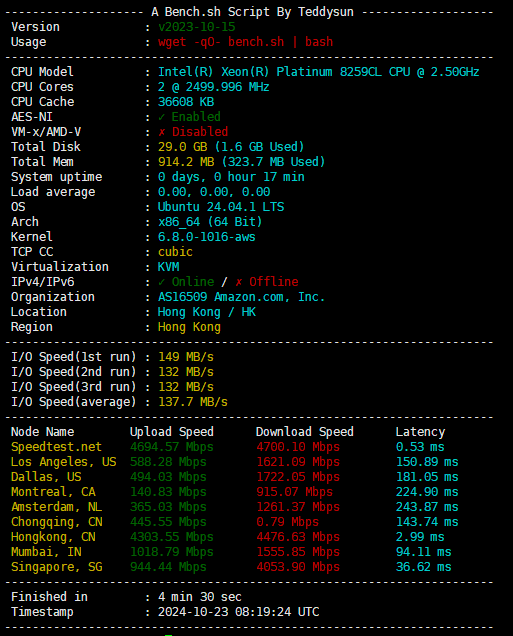Click the system uptime value 0 days, 0 hour 17 min

tap(231, 177)
